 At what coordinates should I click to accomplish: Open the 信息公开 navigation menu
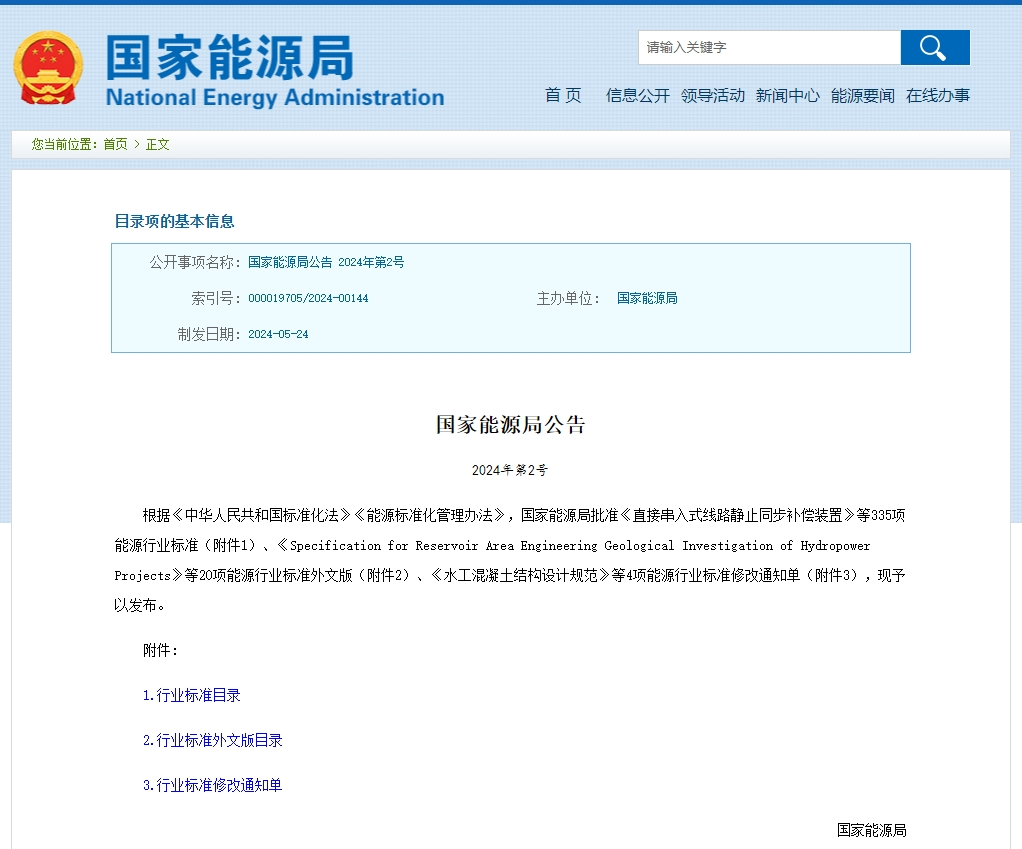(x=637, y=96)
